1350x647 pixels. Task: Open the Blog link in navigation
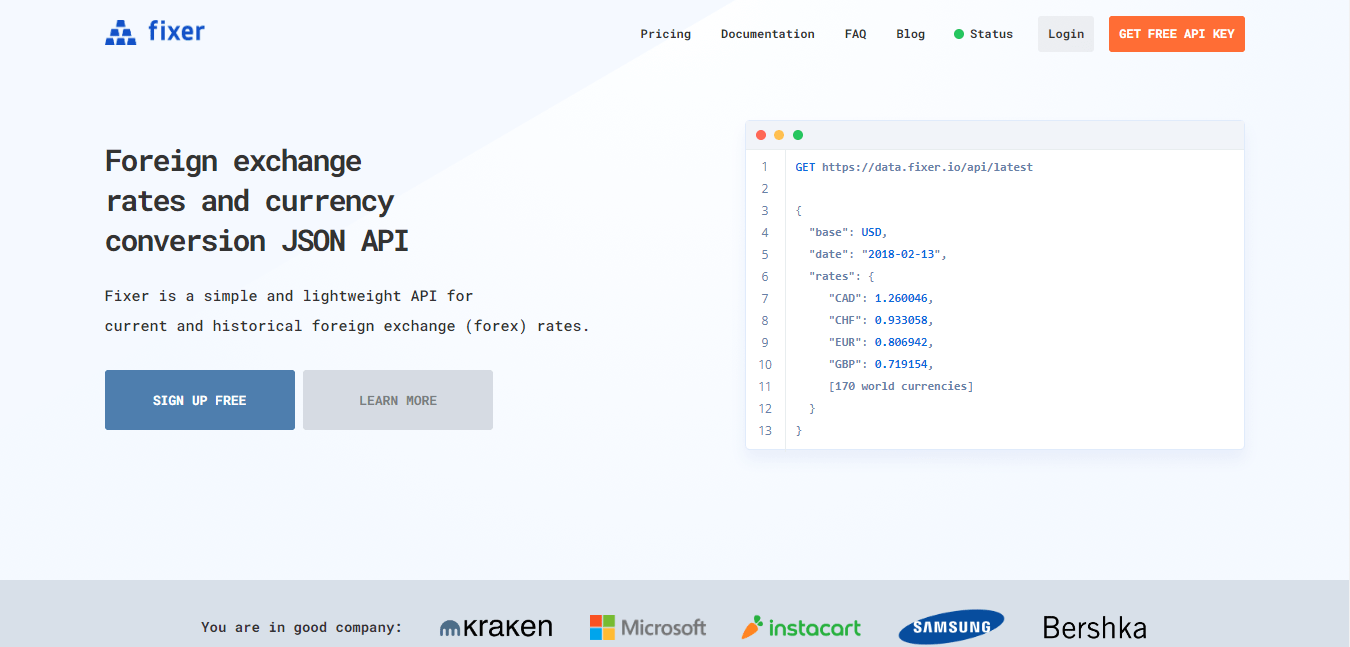point(910,34)
